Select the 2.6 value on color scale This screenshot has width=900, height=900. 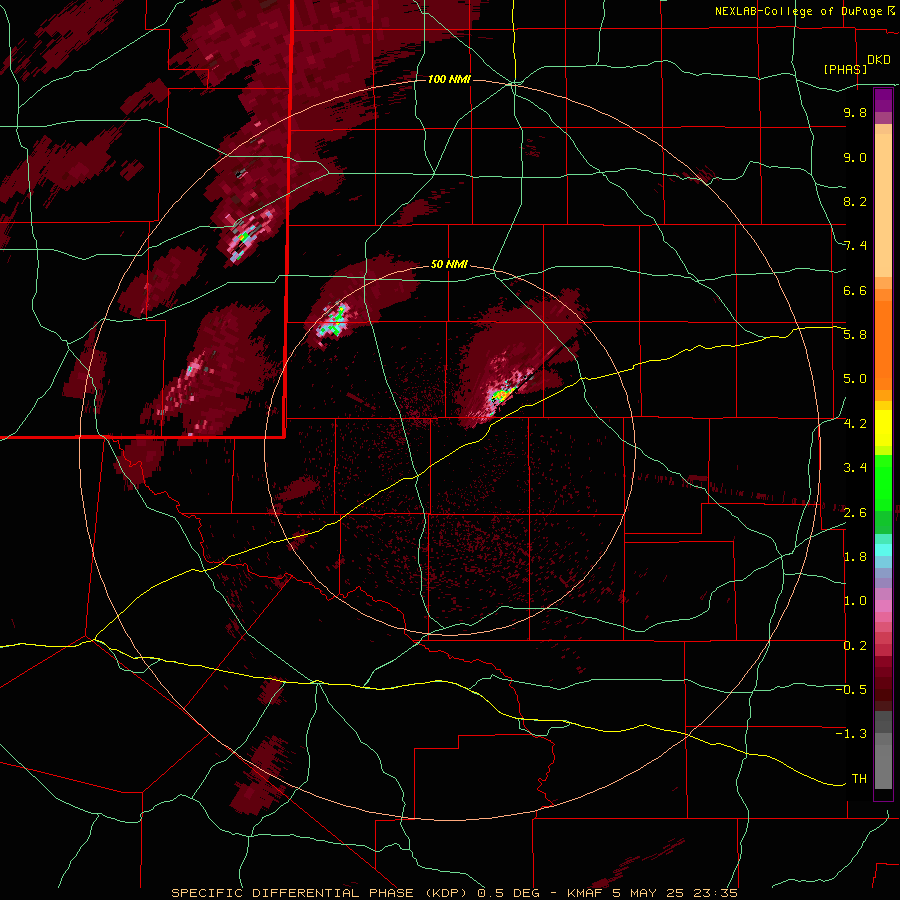(855, 512)
